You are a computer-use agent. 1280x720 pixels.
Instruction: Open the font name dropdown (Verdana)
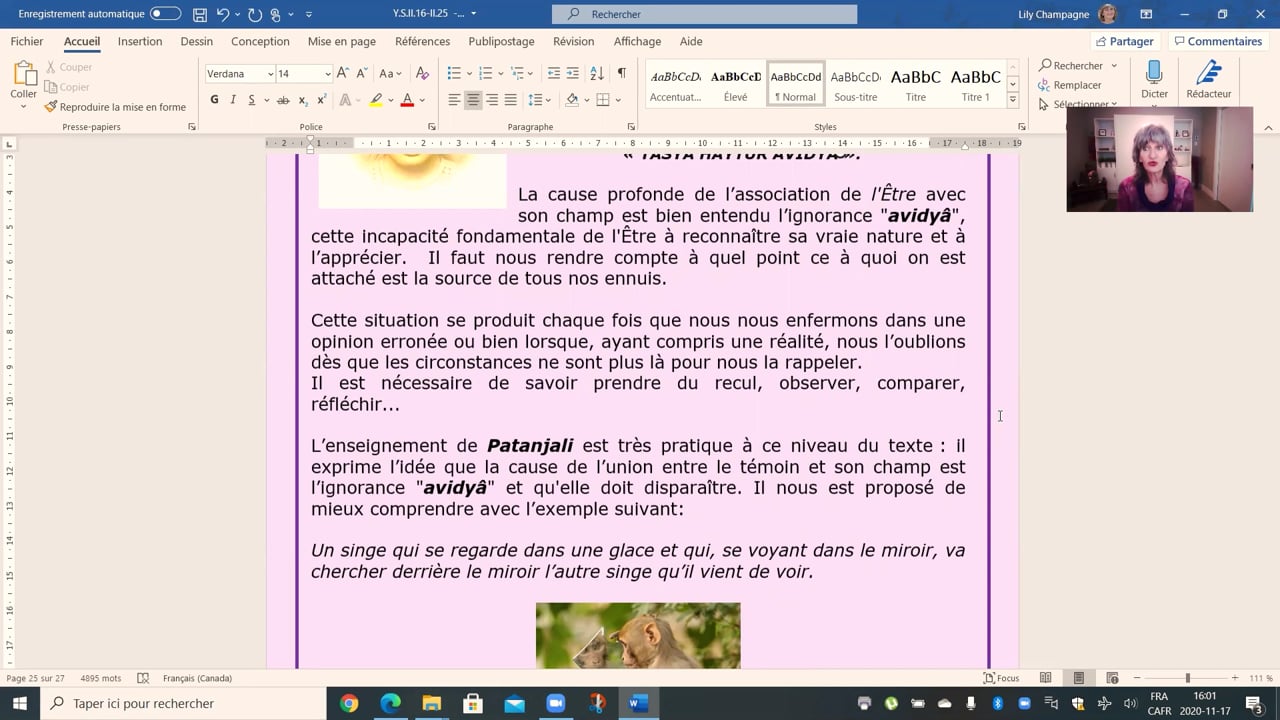click(x=270, y=74)
